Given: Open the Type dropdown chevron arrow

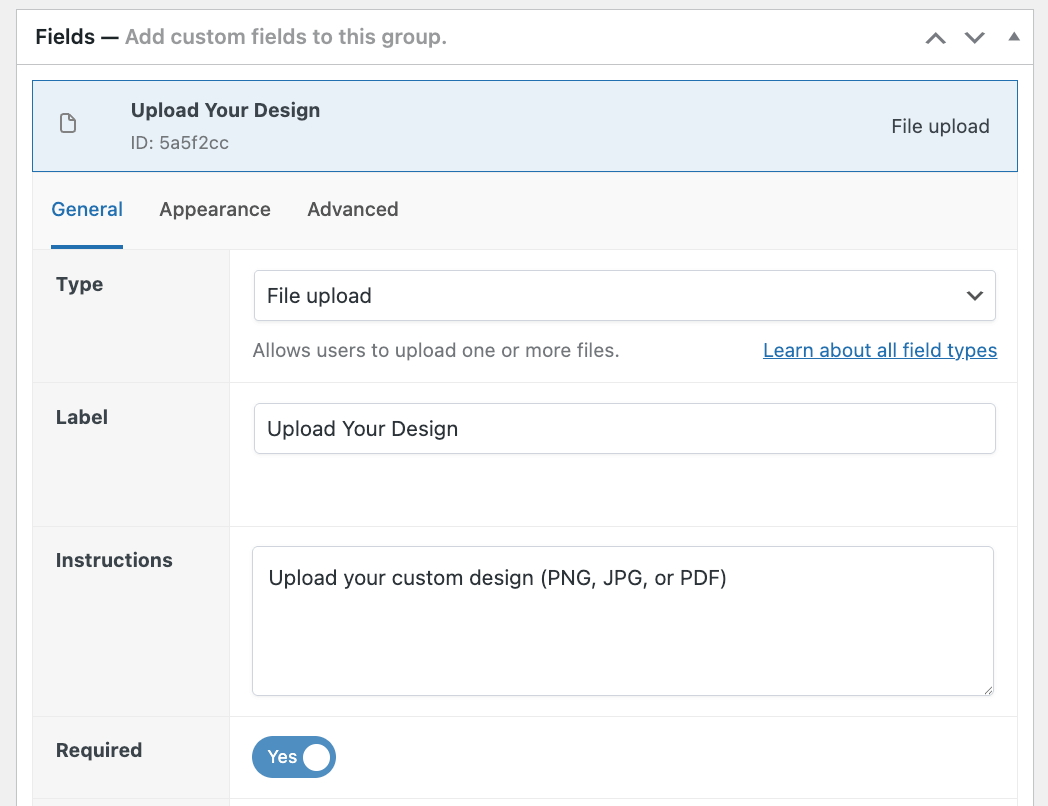Looking at the screenshot, I should pyautogui.click(x=973, y=295).
